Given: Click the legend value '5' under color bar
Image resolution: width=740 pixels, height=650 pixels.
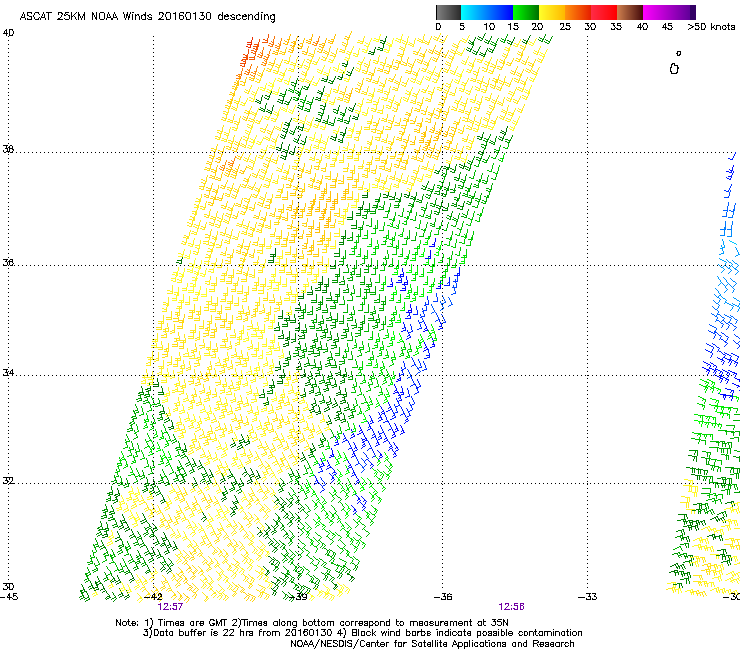Looking at the screenshot, I should [x=462, y=27].
